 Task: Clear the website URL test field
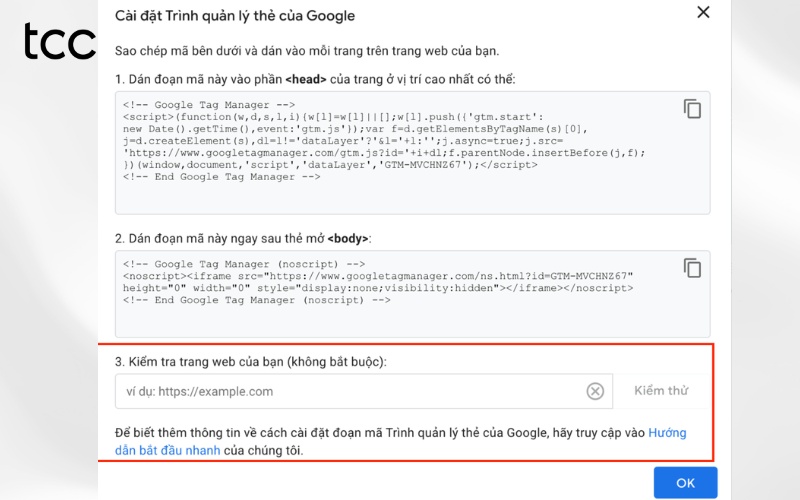pyautogui.click(x=595, y=391)
